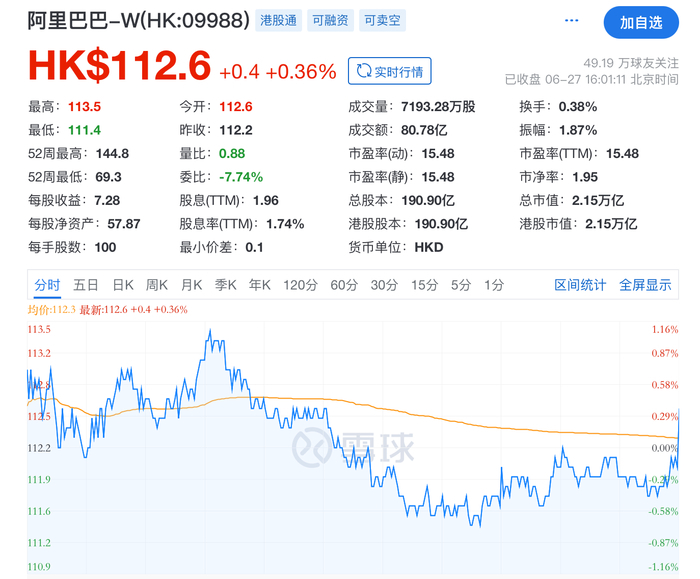Select the 可卖空 tag
Viewport: 700px width, 579px height.
click(382, 21)
